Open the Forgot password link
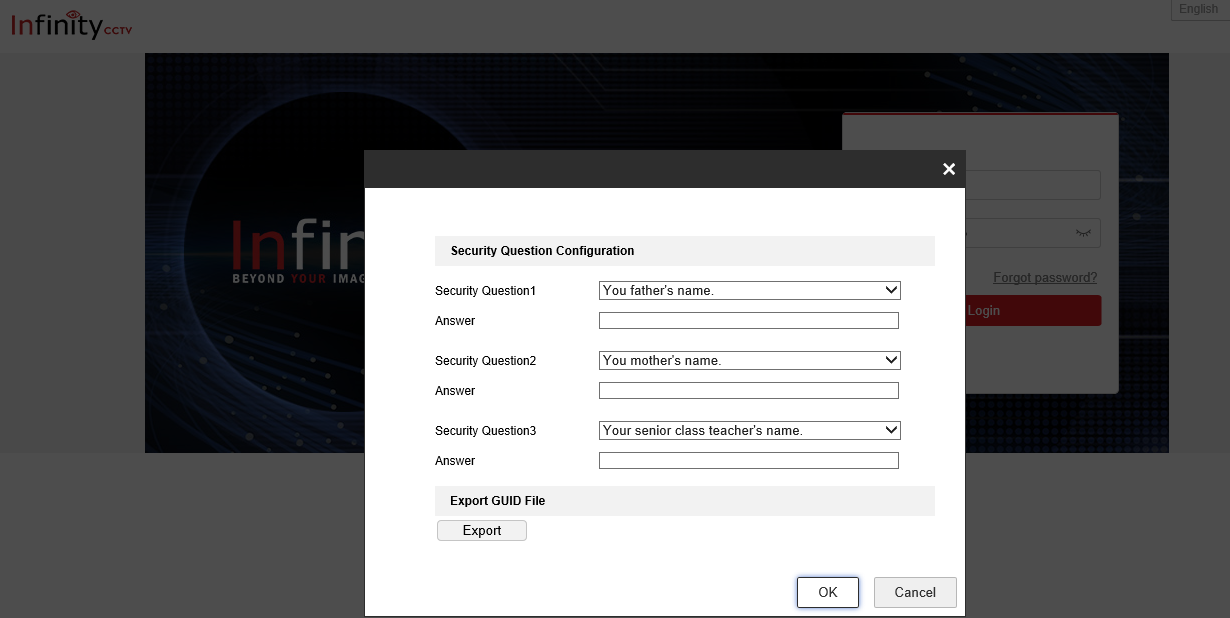Screen dimensions: 1230x618 pyautogui.click(x=1044, y=278)
